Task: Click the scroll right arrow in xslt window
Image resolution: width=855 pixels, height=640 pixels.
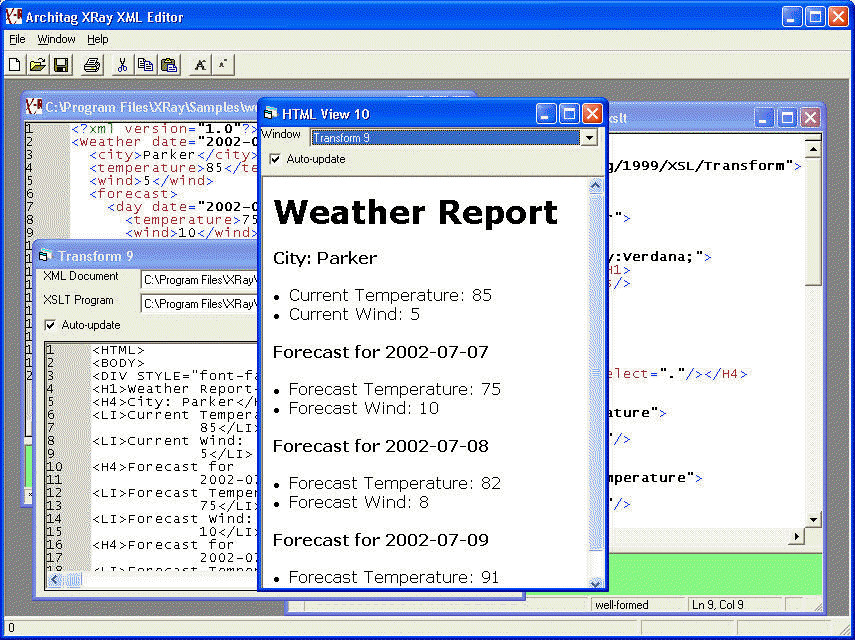Action: tap(797, 536)
